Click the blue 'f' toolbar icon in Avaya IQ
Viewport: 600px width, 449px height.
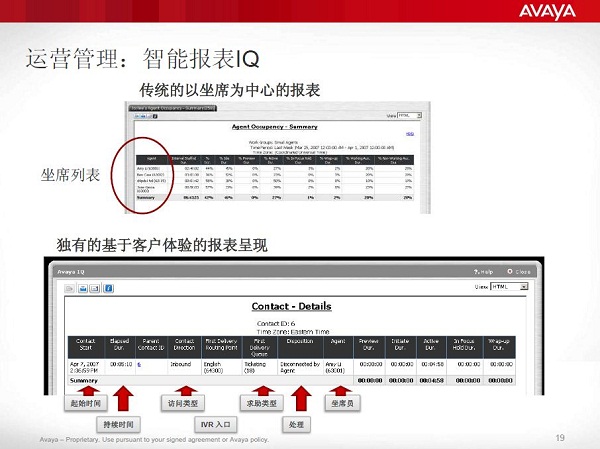(x=108, y=288)
